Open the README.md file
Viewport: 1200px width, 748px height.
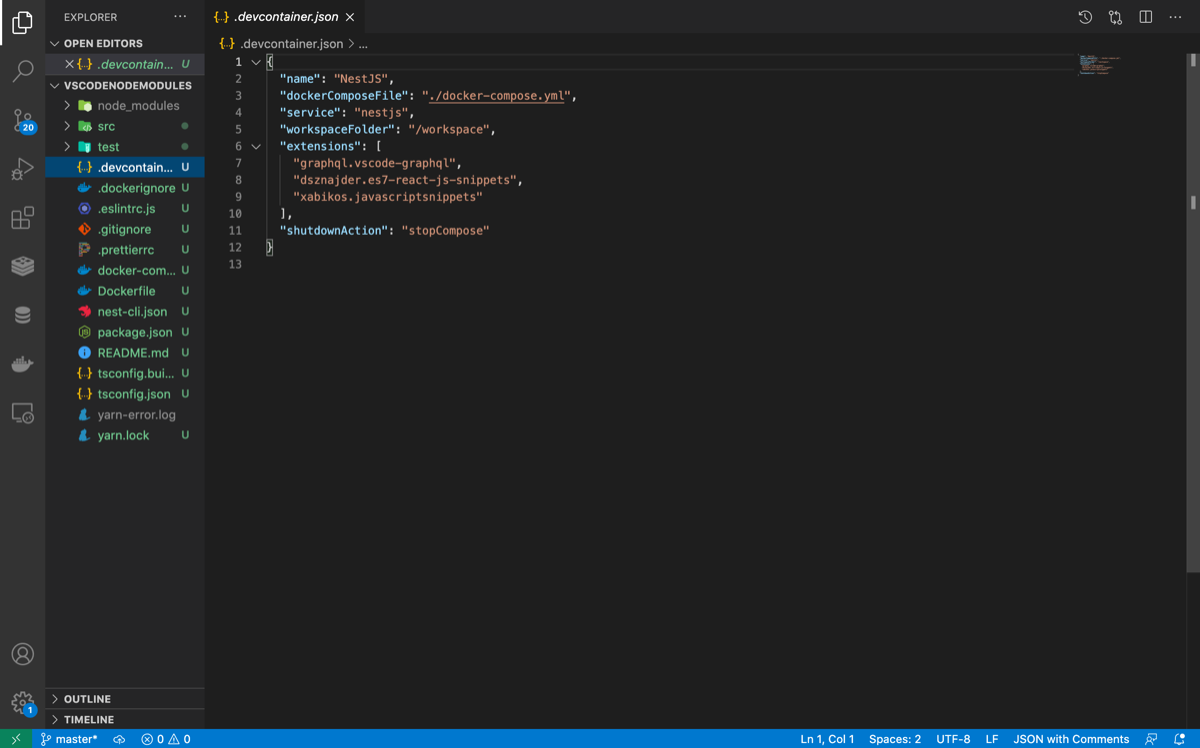125,353
